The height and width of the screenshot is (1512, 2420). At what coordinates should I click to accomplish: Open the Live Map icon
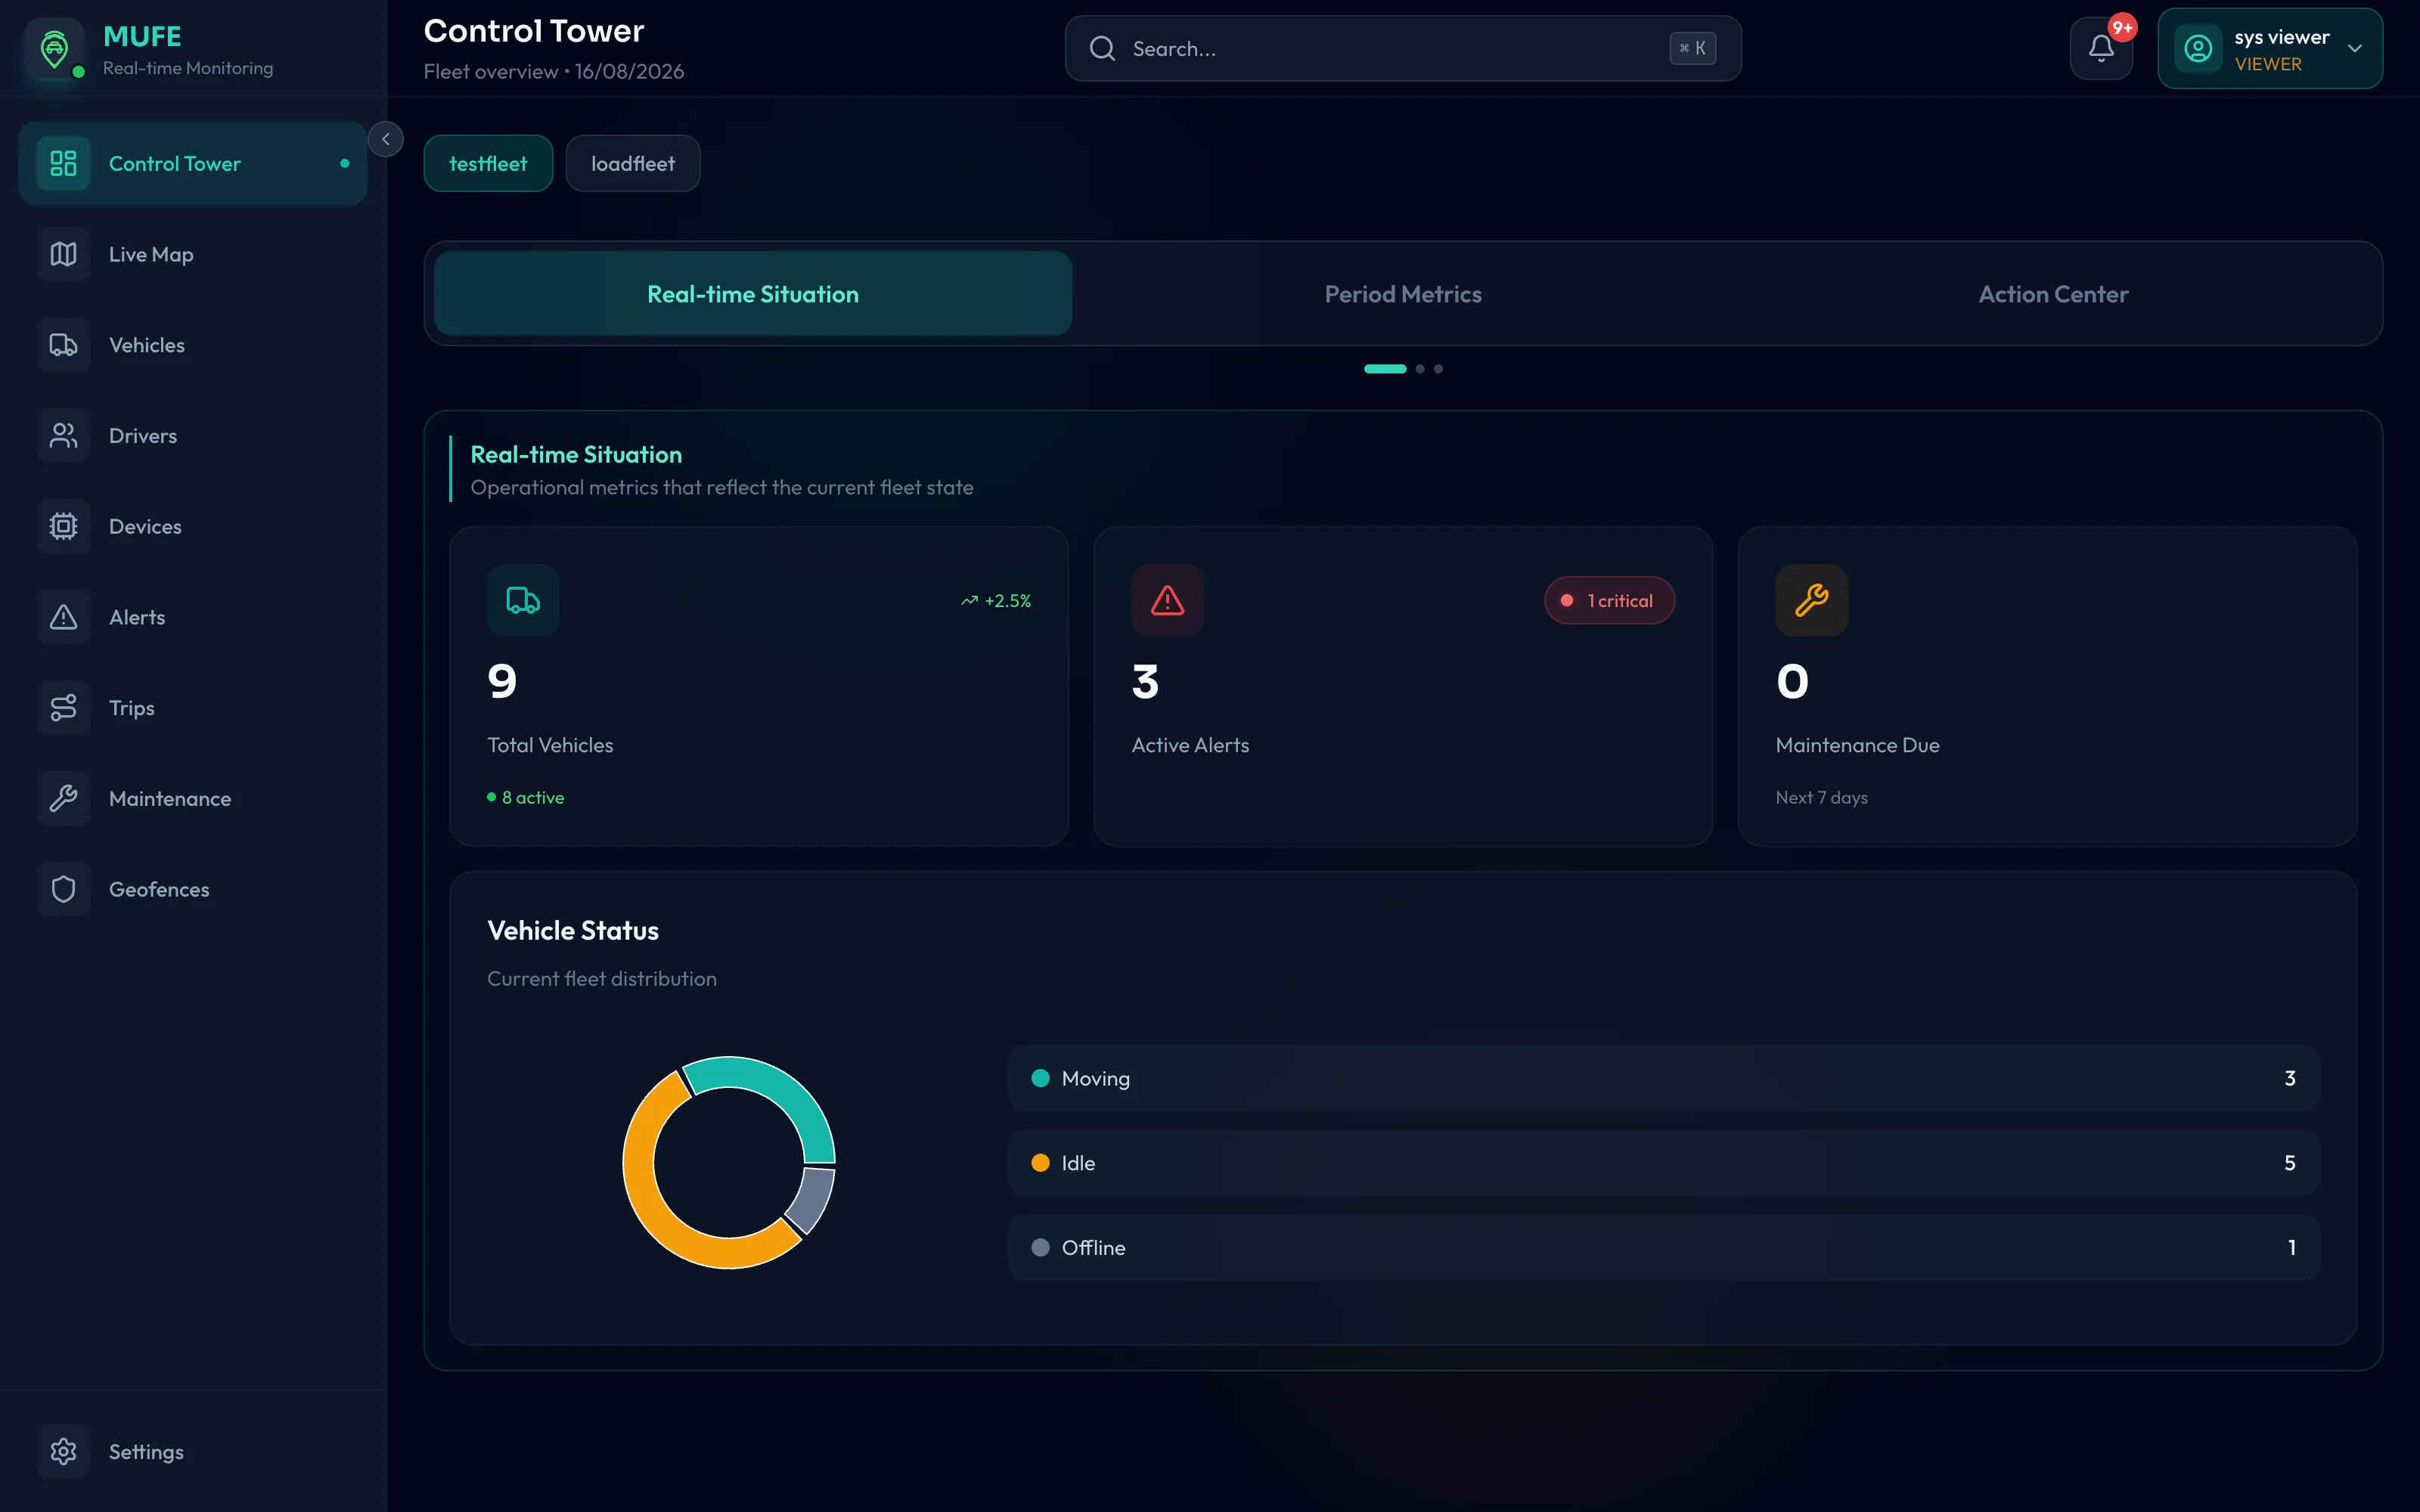(63, 254)
